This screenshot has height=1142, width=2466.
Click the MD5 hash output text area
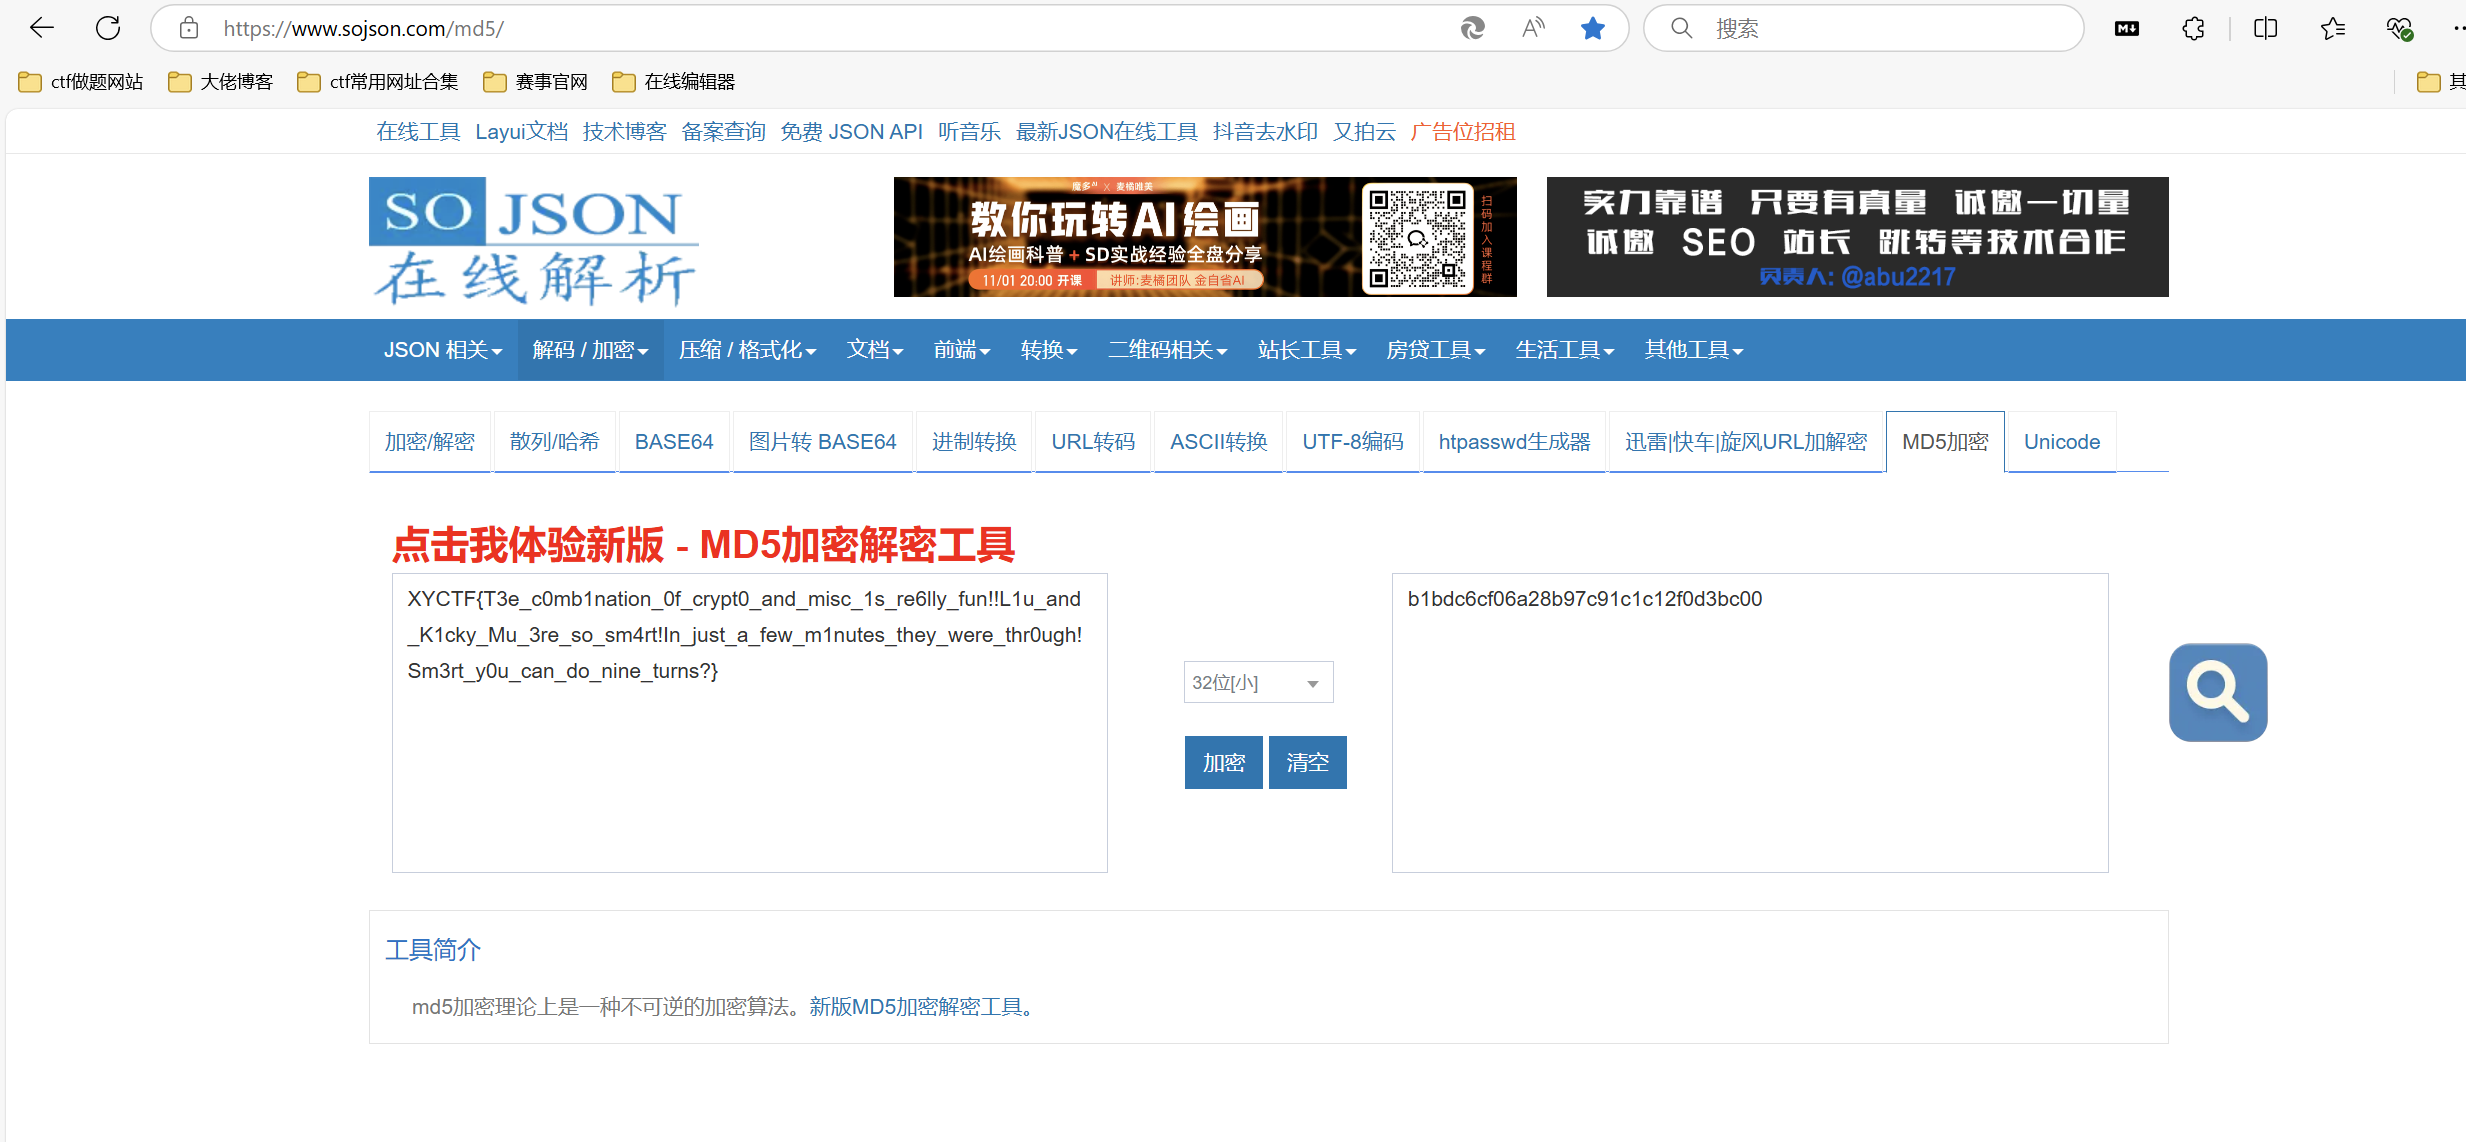pyautogui.click(x=1750, y=722)
